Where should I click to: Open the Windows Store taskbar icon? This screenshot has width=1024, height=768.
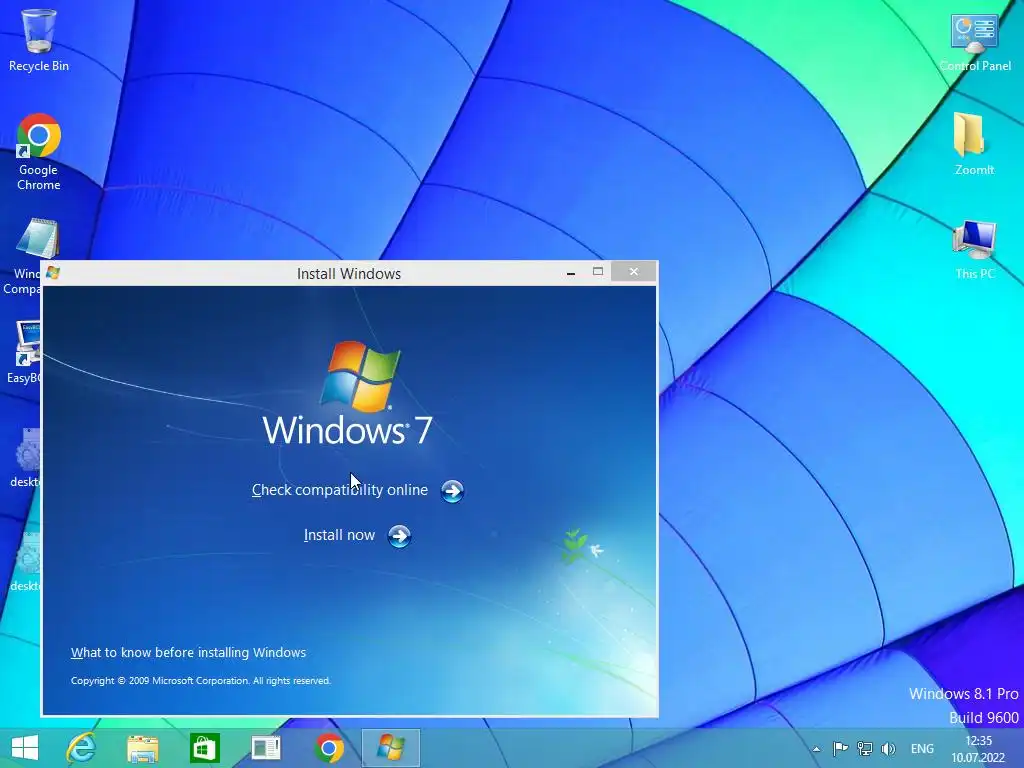(204, 748)
